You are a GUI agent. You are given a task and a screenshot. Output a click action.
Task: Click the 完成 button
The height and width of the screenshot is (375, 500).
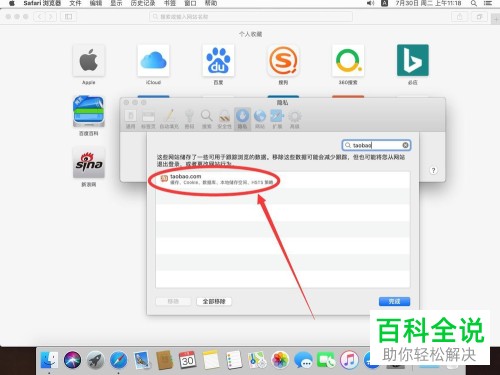(394, 301)
